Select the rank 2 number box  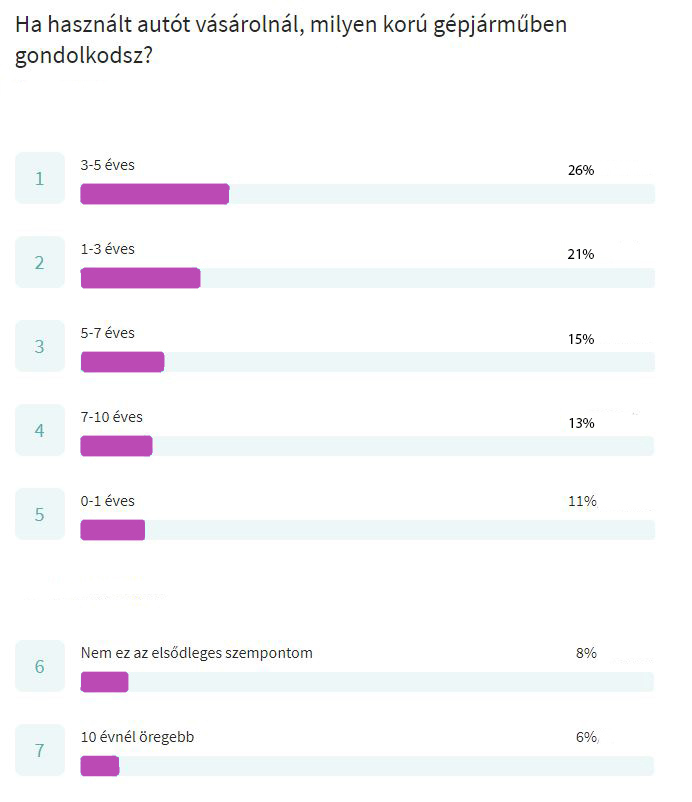pos(40,262)
